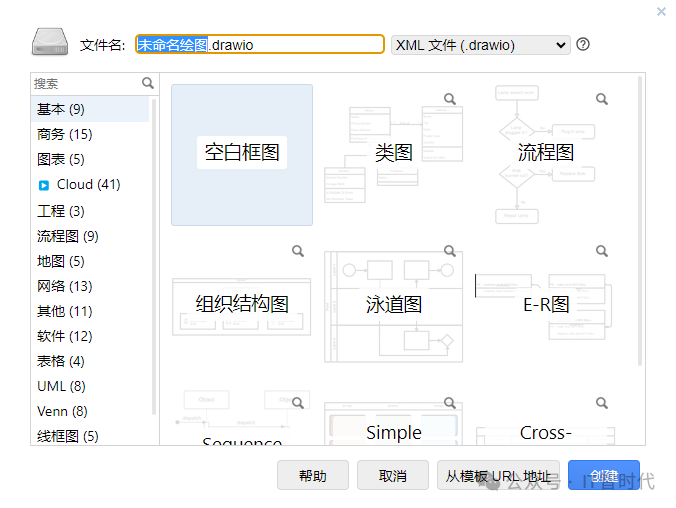The height and width of the screenshot is (508, 676).
Task: Choose the 泳道图 swimlane template
Action: (394, 307)
